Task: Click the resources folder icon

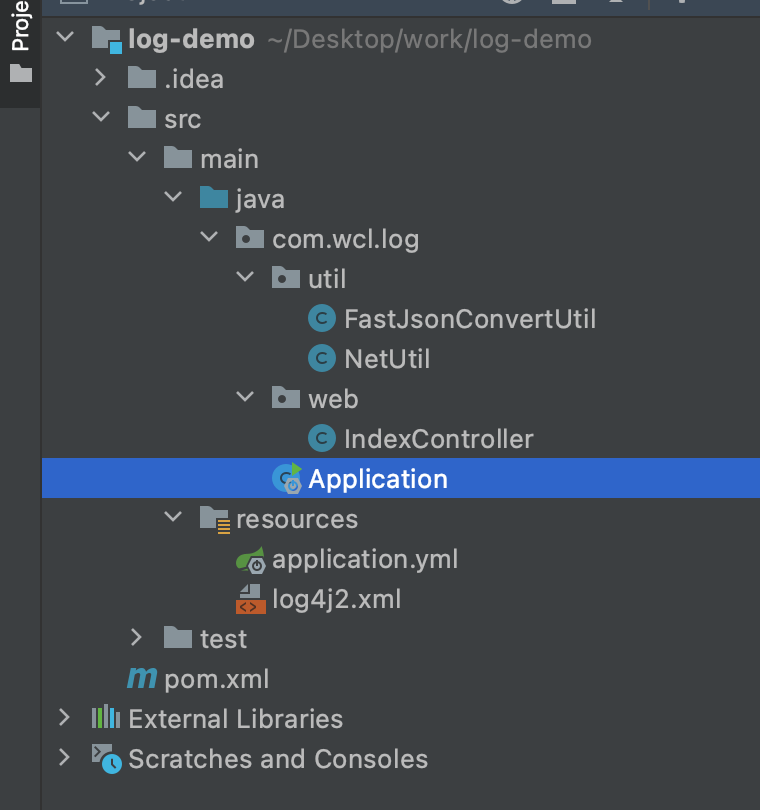Action: pos(214,518)
